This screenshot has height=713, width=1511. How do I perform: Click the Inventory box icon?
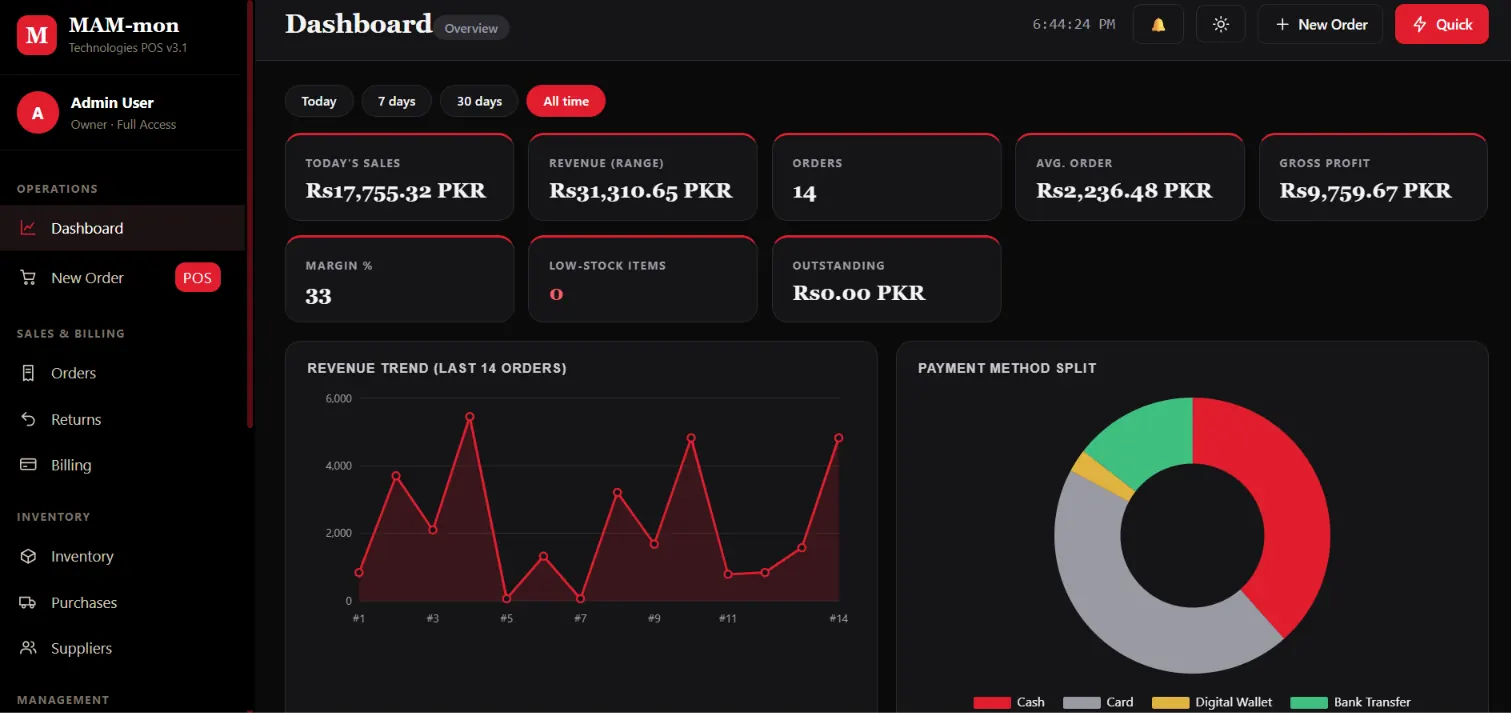point(29,556)
